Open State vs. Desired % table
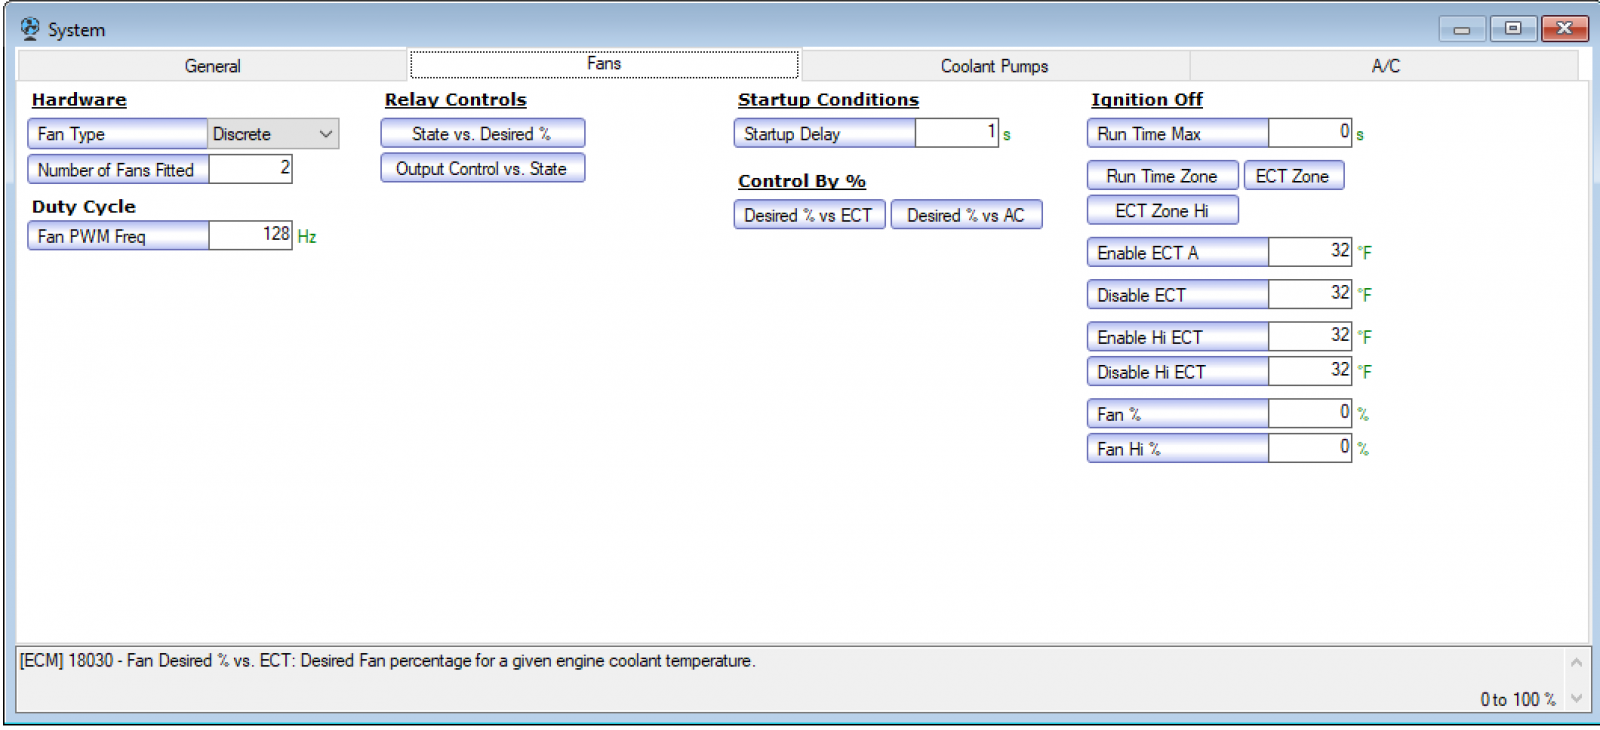This screenshot has height=730, width=1600. click(x=482, y=133)
